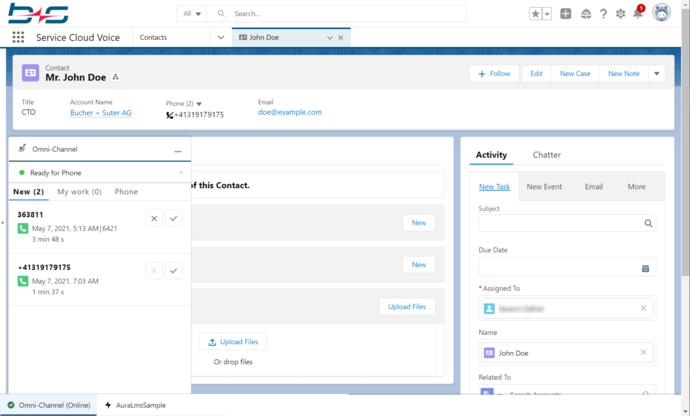Switch to the Chatter tab
The height and width of the screenshot is (416, 690).
[547, 155]
